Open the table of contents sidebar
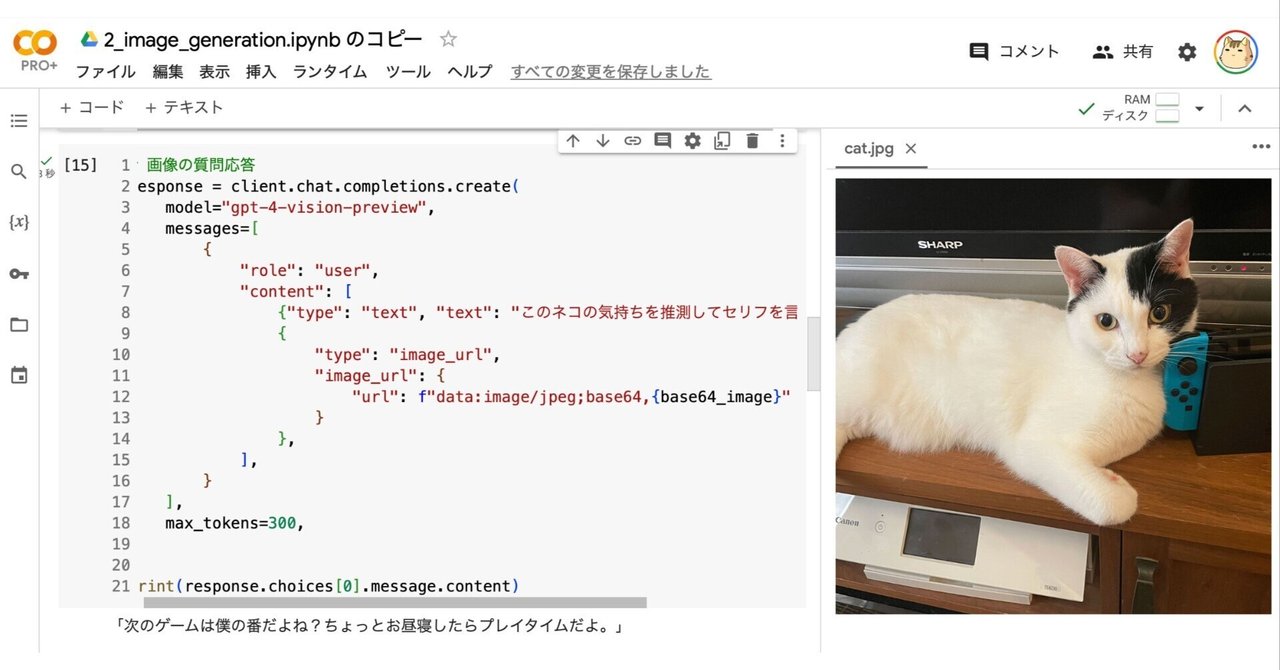Viewport: 1280px width, 670px height. click(x=18, y=120)
